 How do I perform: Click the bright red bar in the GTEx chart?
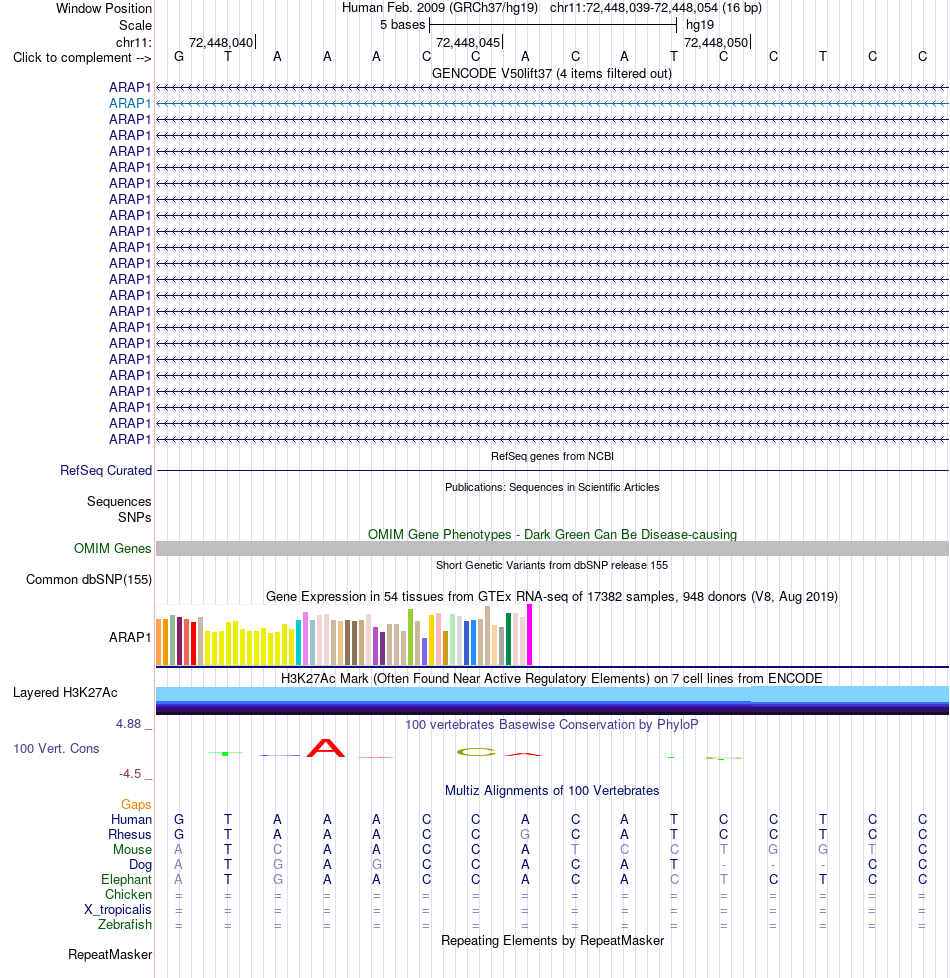pos(193,644)
